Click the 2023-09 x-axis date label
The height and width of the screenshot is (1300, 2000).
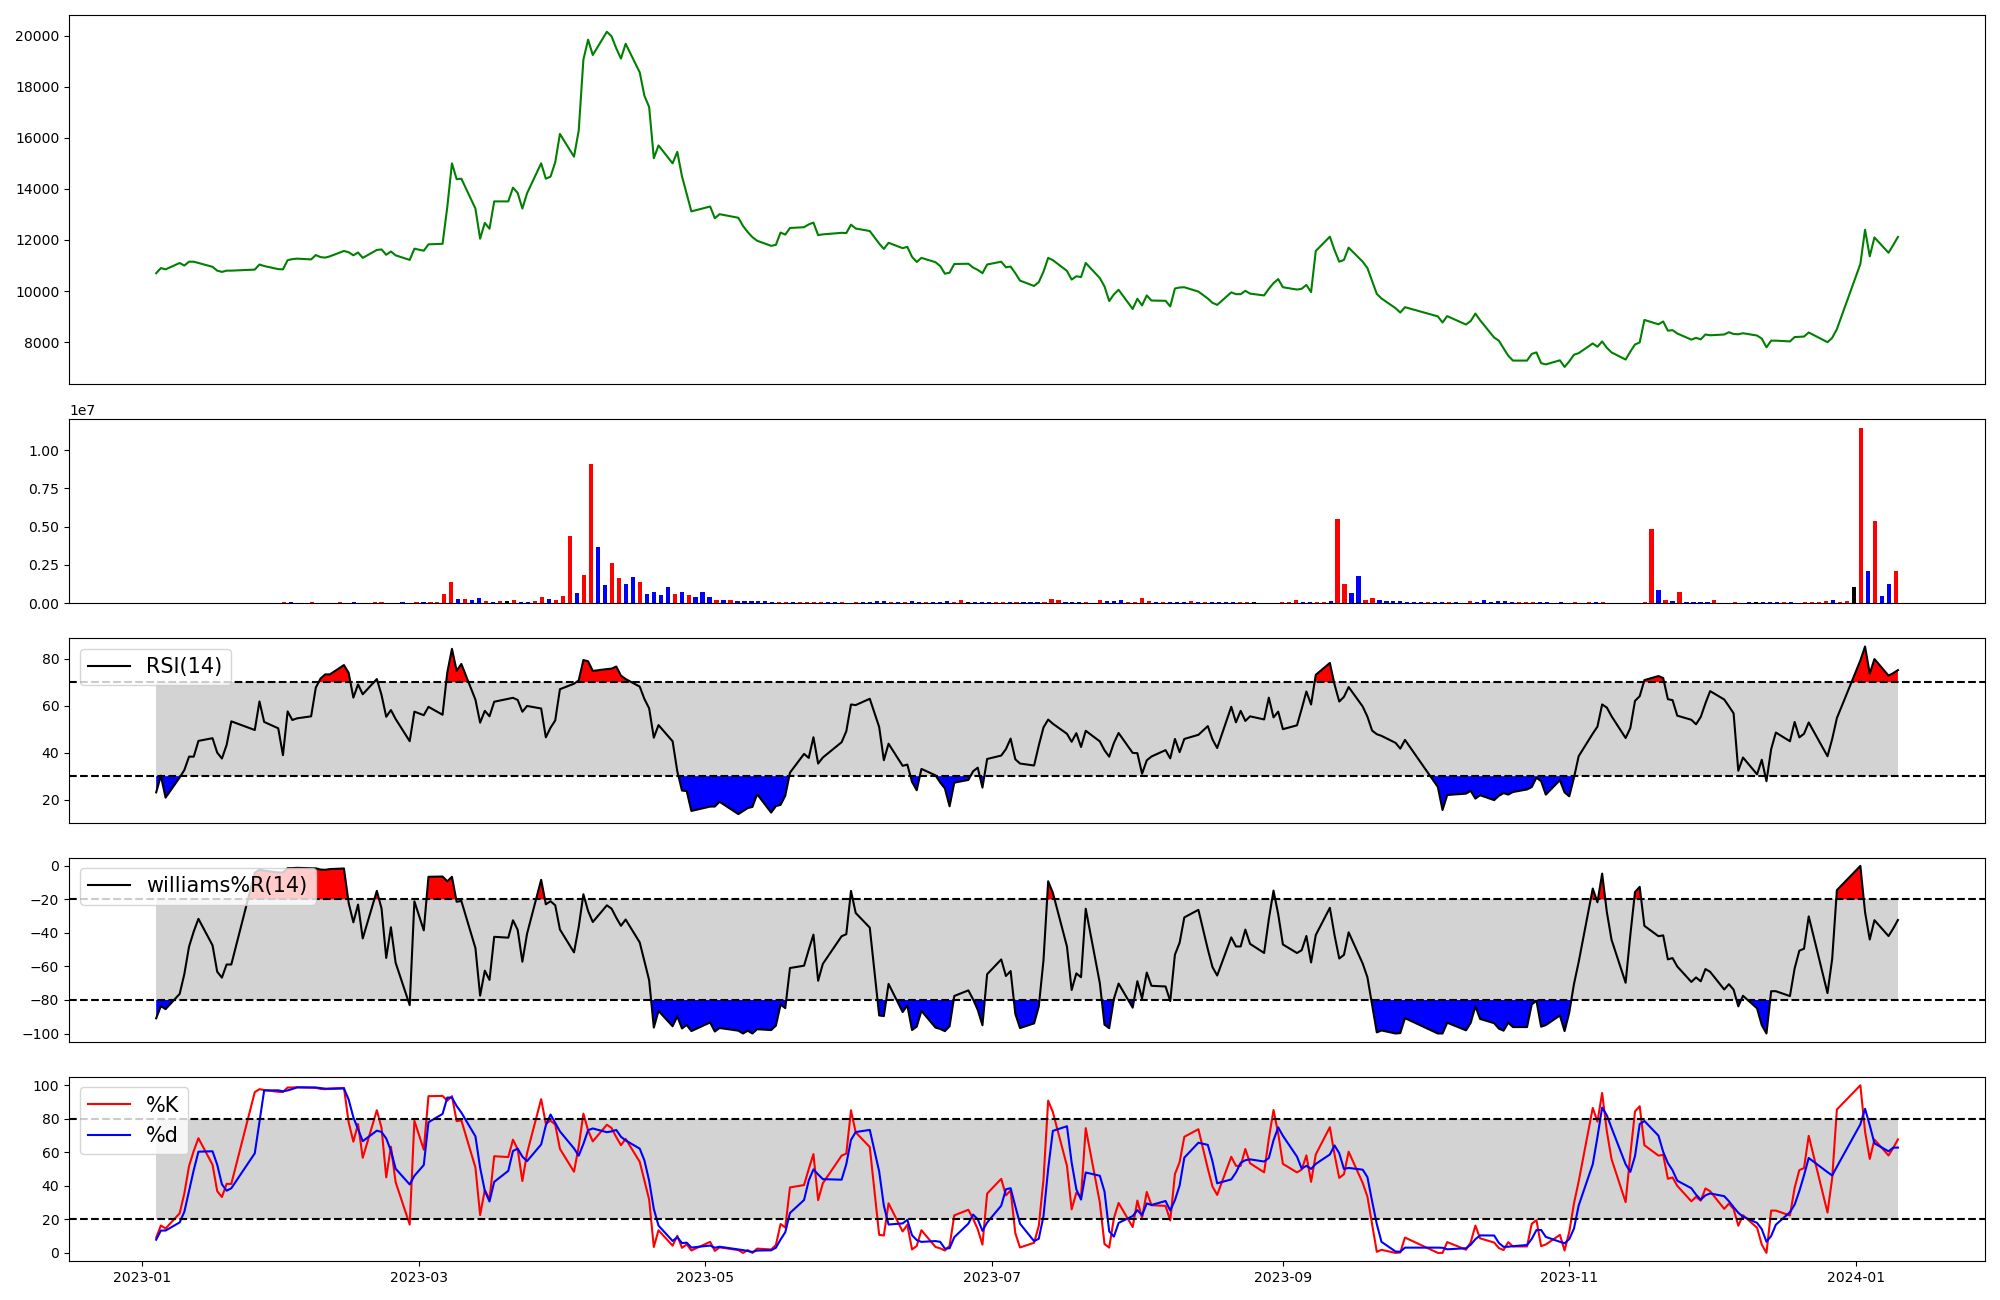click(x=1283, y=1277)
